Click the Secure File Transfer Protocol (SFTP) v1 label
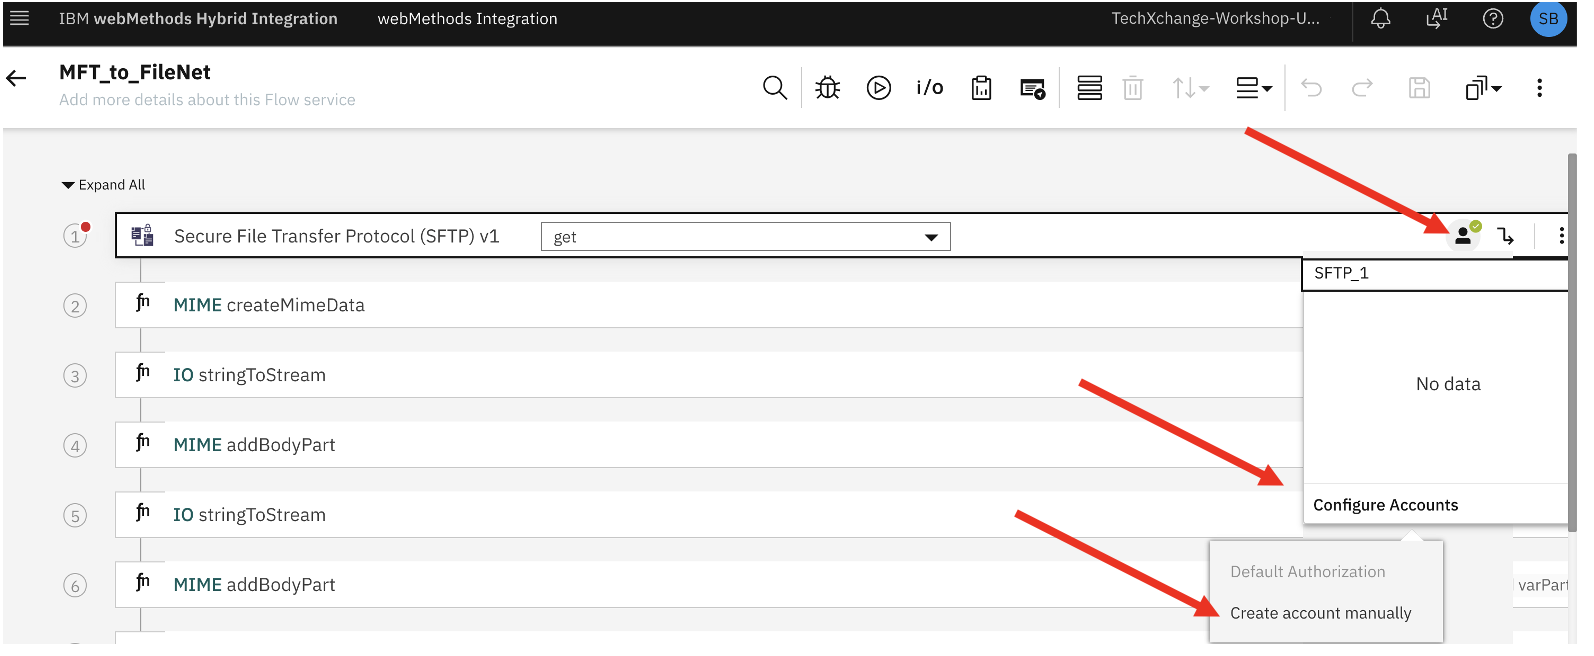Viewport: 1594px width, 656px height. [x=336, y=236]
